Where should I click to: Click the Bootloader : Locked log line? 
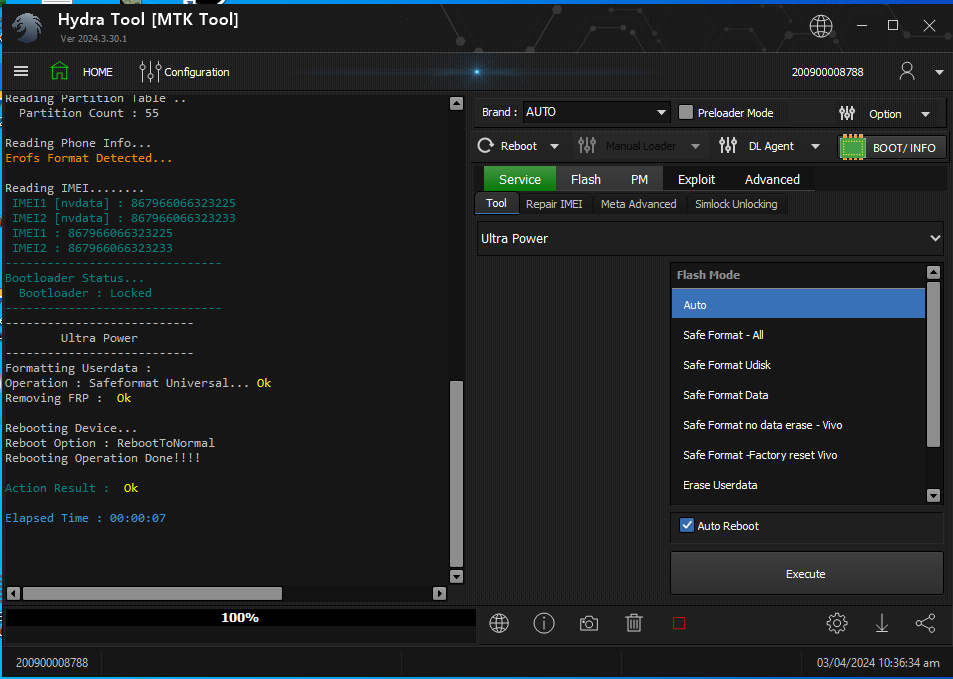pyautogui.click(x=85, y=293)
